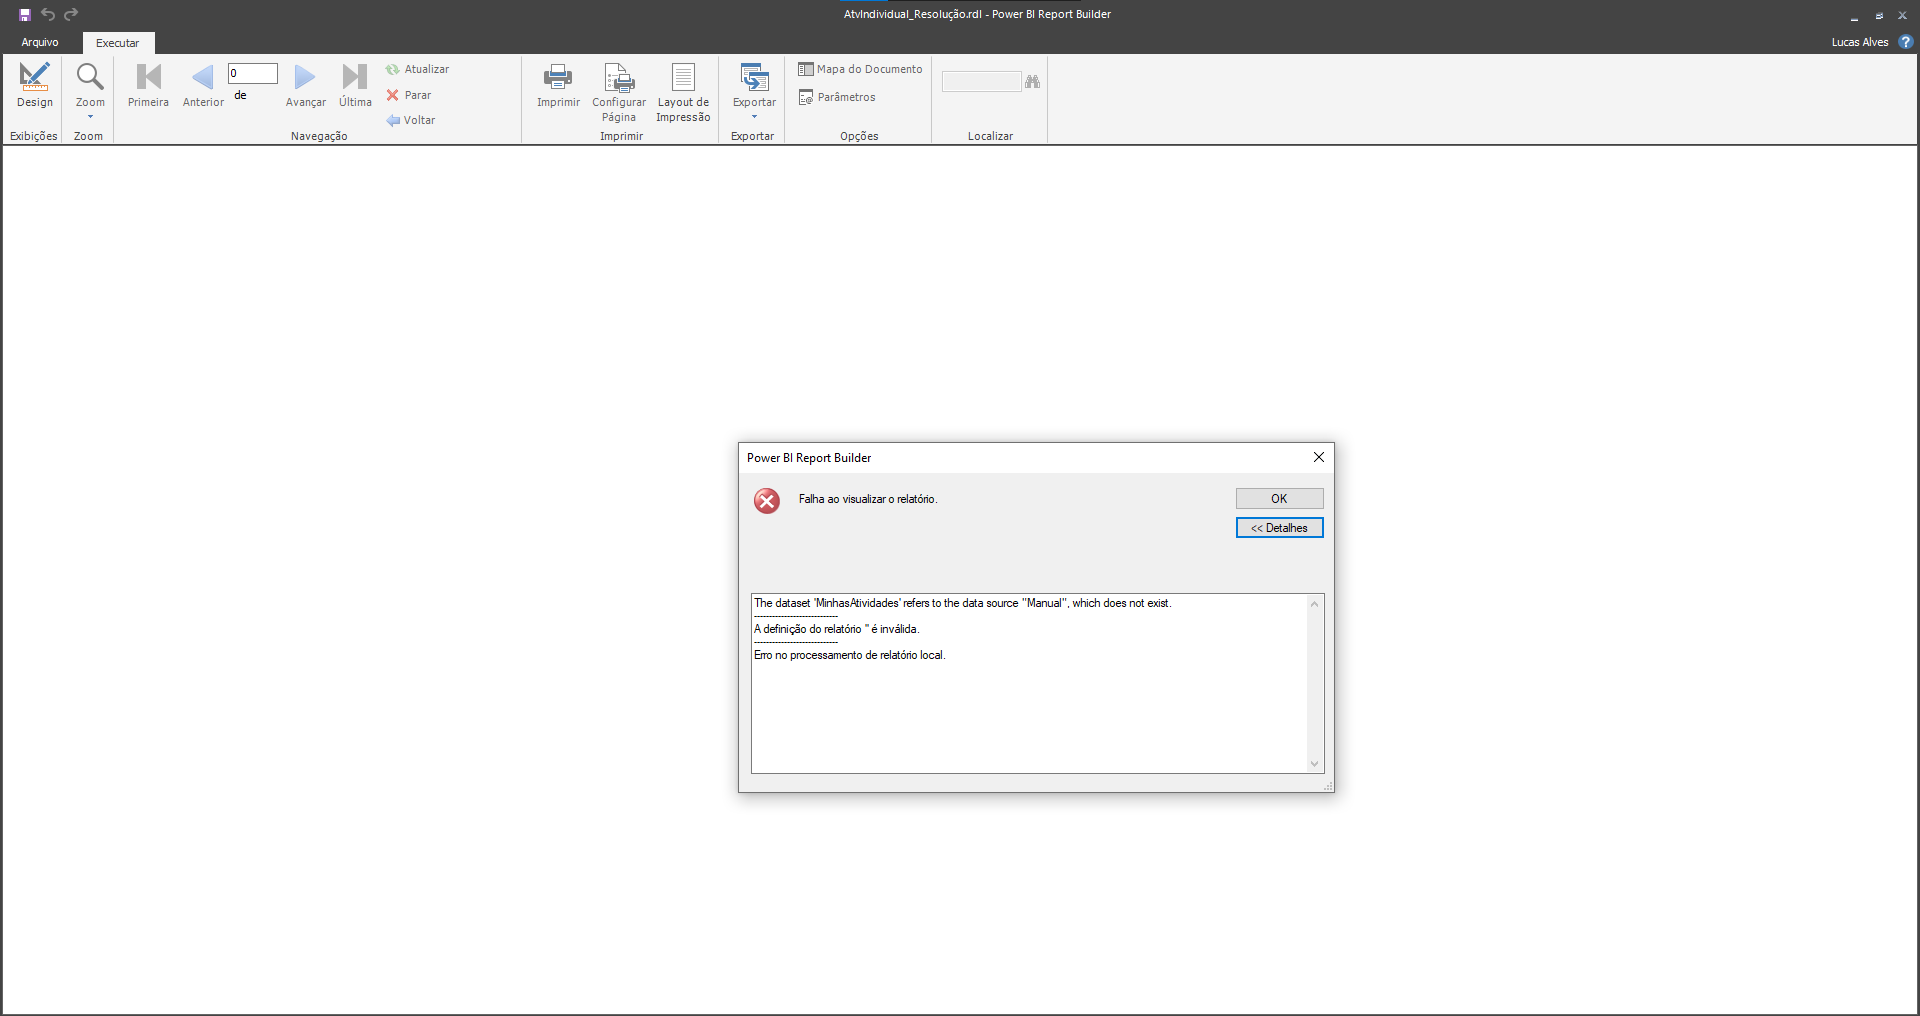The image size is (1920, 1016).
Task: Select the Executar tab
Action: coord(117,43)
